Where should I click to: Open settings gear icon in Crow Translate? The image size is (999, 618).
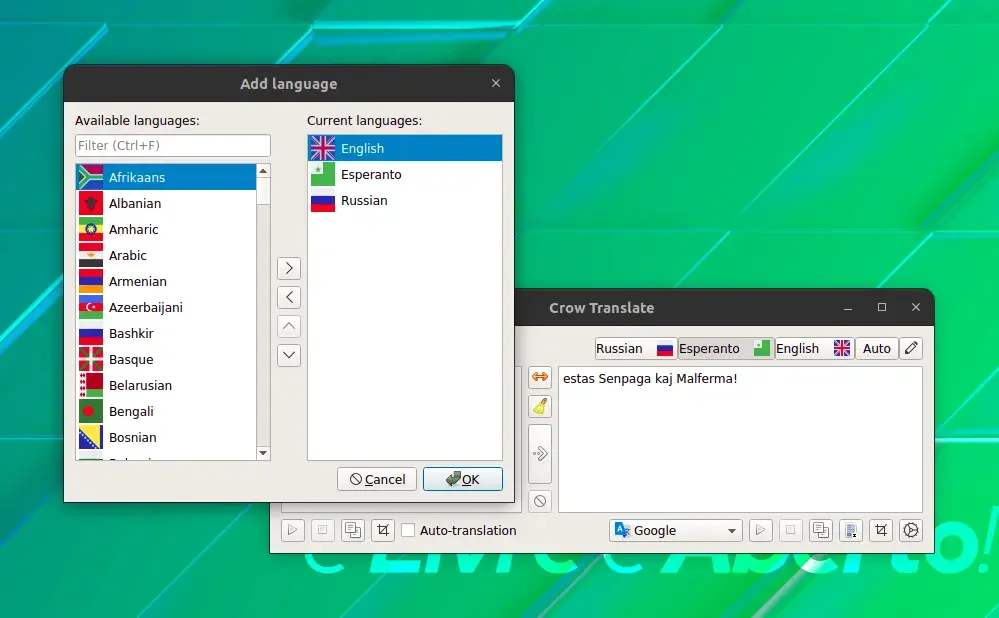coord(911,530)
